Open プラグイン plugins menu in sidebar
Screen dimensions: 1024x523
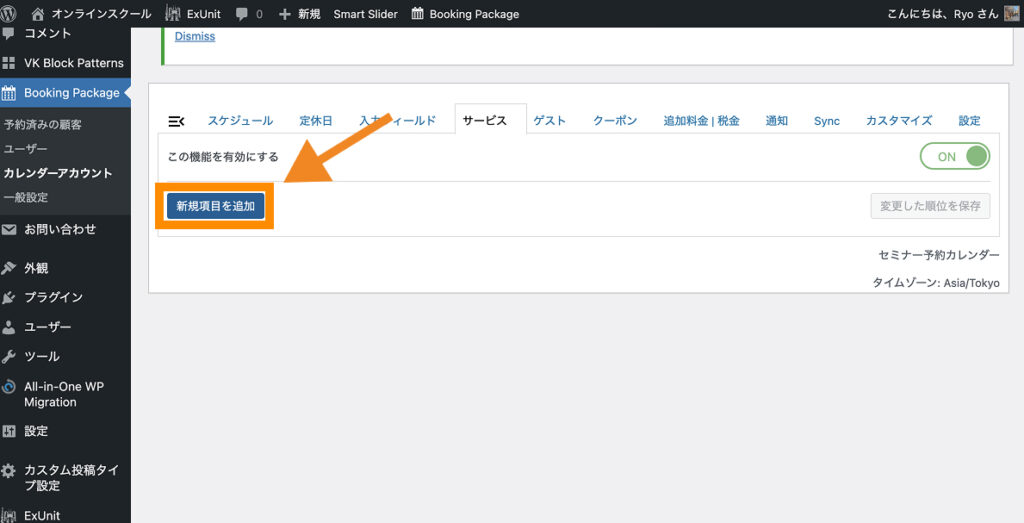(x=53, y=297)
